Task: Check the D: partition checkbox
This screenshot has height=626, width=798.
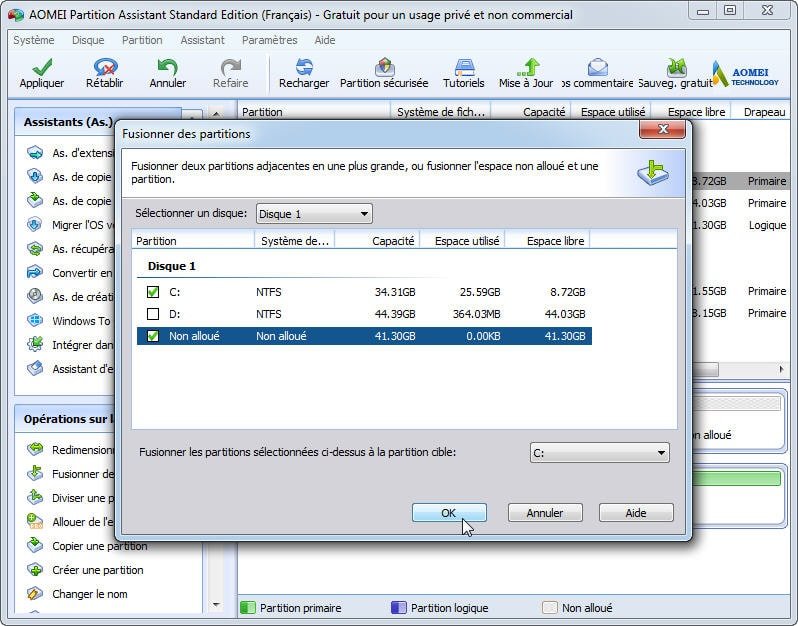Action: point(153,314)
